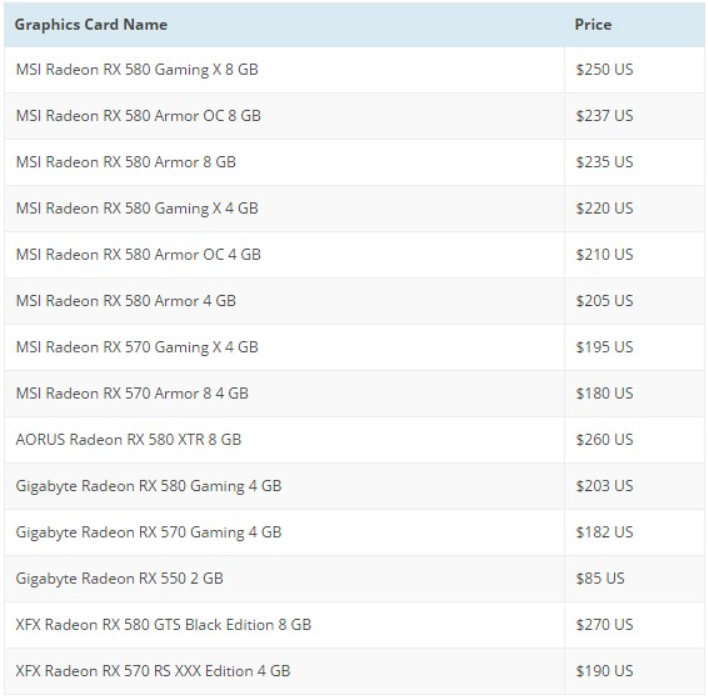The image size is (708, 697).
Task: Select the $270 US price cell
Action: [x=604, y=625]
